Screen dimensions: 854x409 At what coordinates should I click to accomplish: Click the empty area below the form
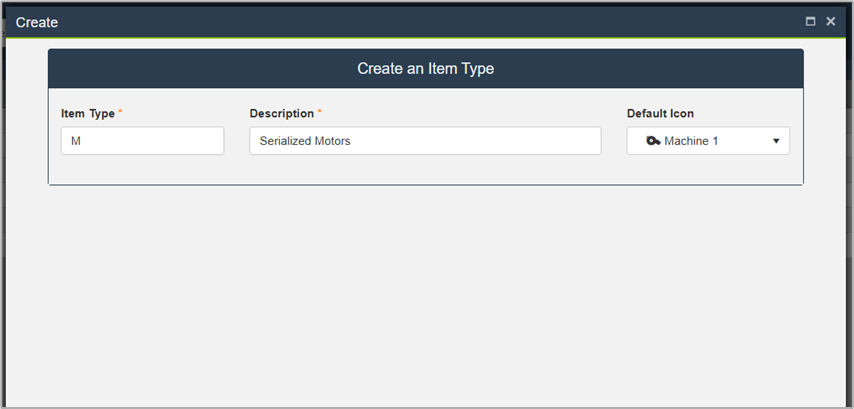coord(426,290)
